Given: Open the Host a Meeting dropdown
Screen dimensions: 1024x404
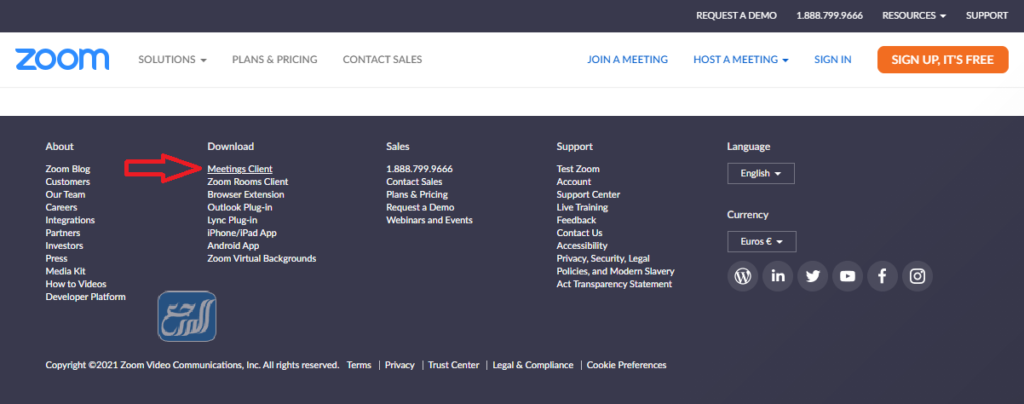Looking at the screenshot, I should coord(740,60).
